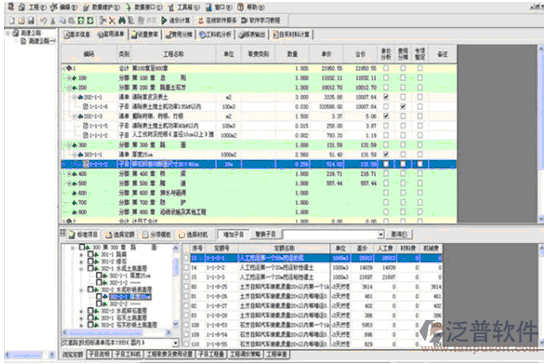Tick tree checkbox for 301-1 路槽
Viewport: 549px width, 364px height.
[90, 254]
